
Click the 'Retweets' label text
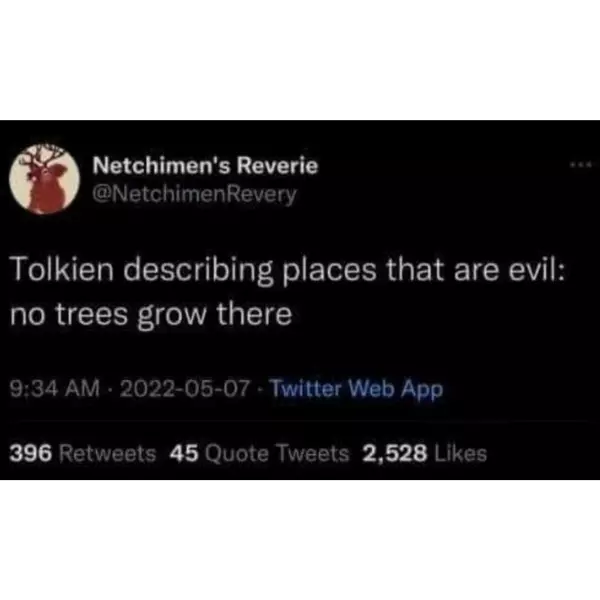pos(108,453)
